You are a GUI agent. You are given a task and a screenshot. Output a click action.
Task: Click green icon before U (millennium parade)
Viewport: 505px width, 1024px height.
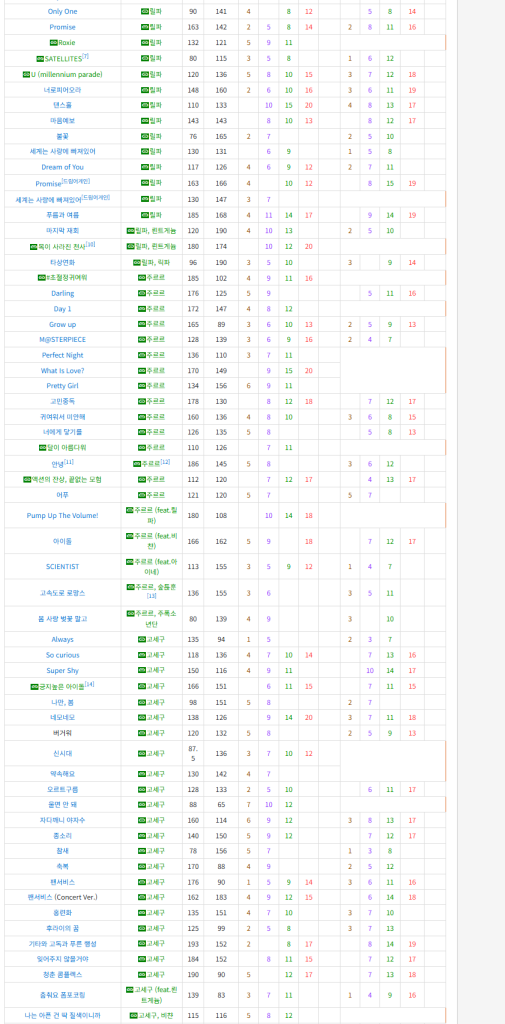click(x=26, y=74)
